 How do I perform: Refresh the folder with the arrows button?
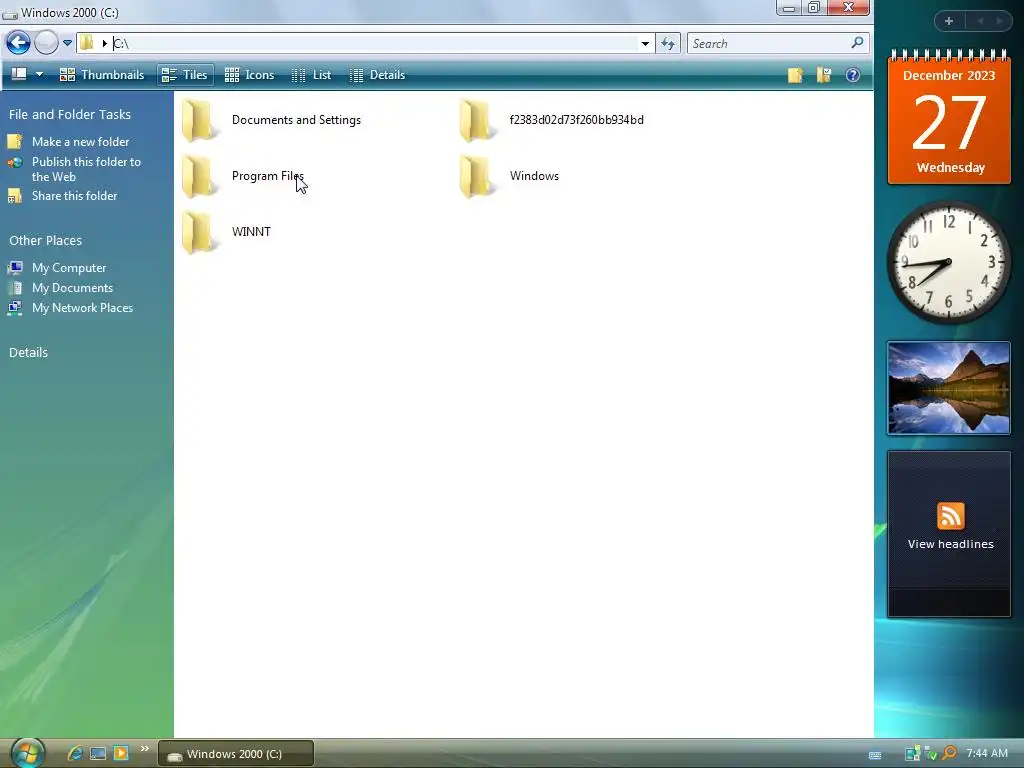coord(667,44)
